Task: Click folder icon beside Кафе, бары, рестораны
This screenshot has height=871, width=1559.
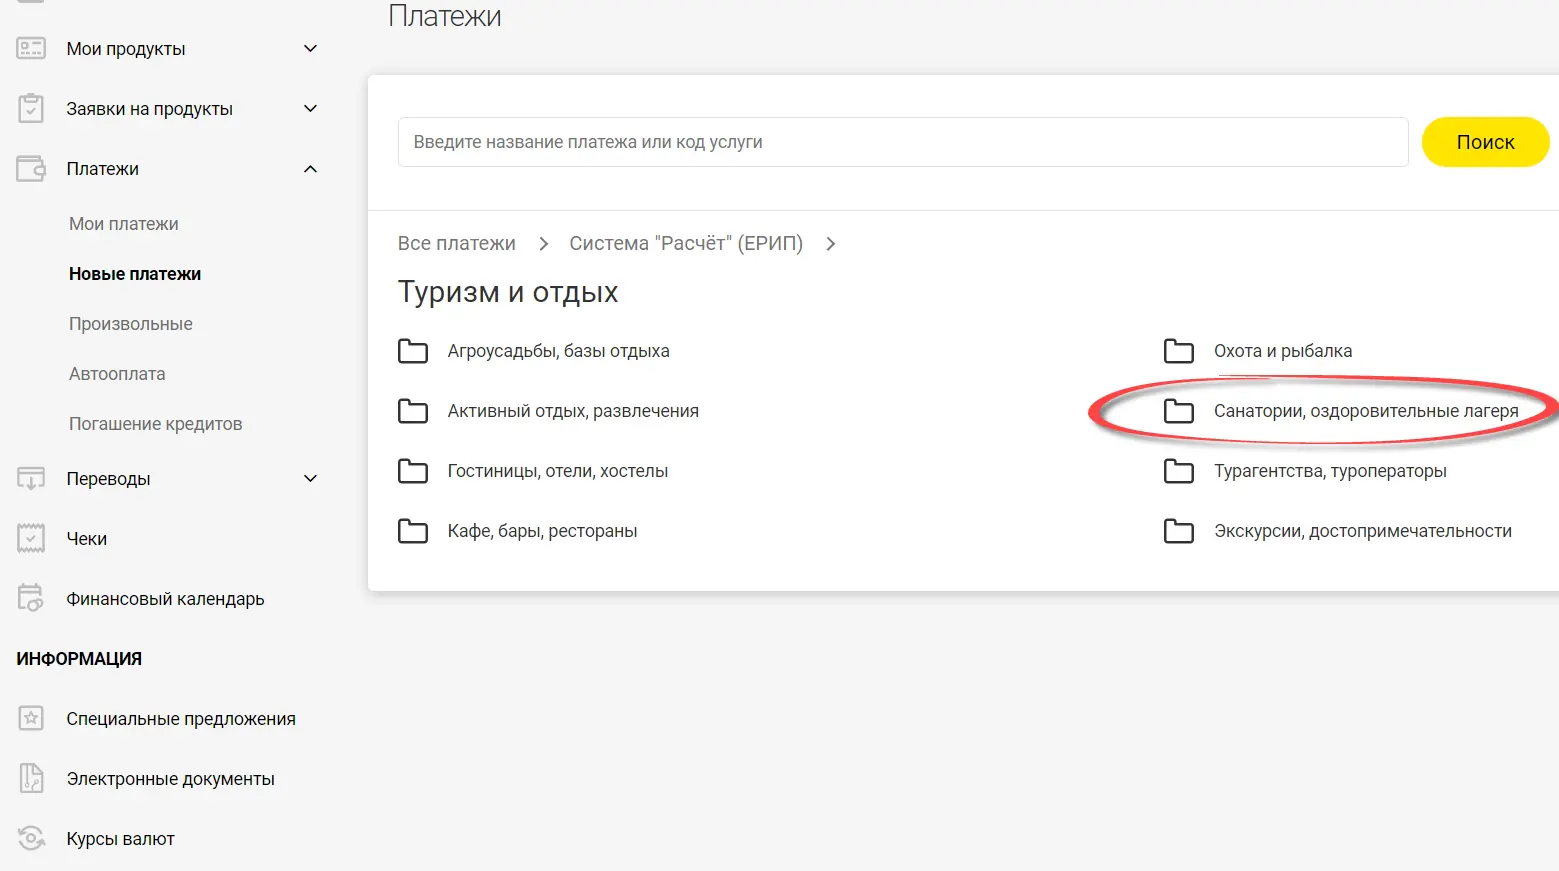Action: [412, 531]
